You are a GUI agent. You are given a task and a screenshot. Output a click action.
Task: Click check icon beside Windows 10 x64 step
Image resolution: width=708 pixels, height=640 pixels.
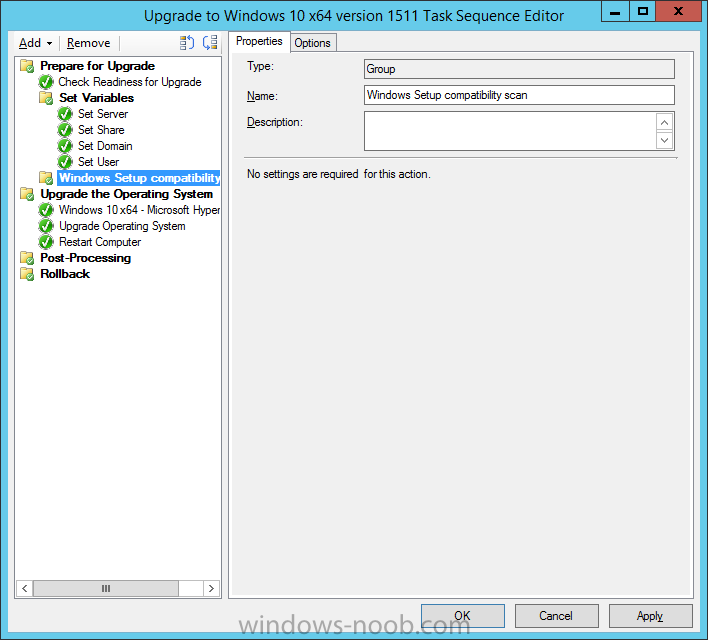(x=46, y=210)
